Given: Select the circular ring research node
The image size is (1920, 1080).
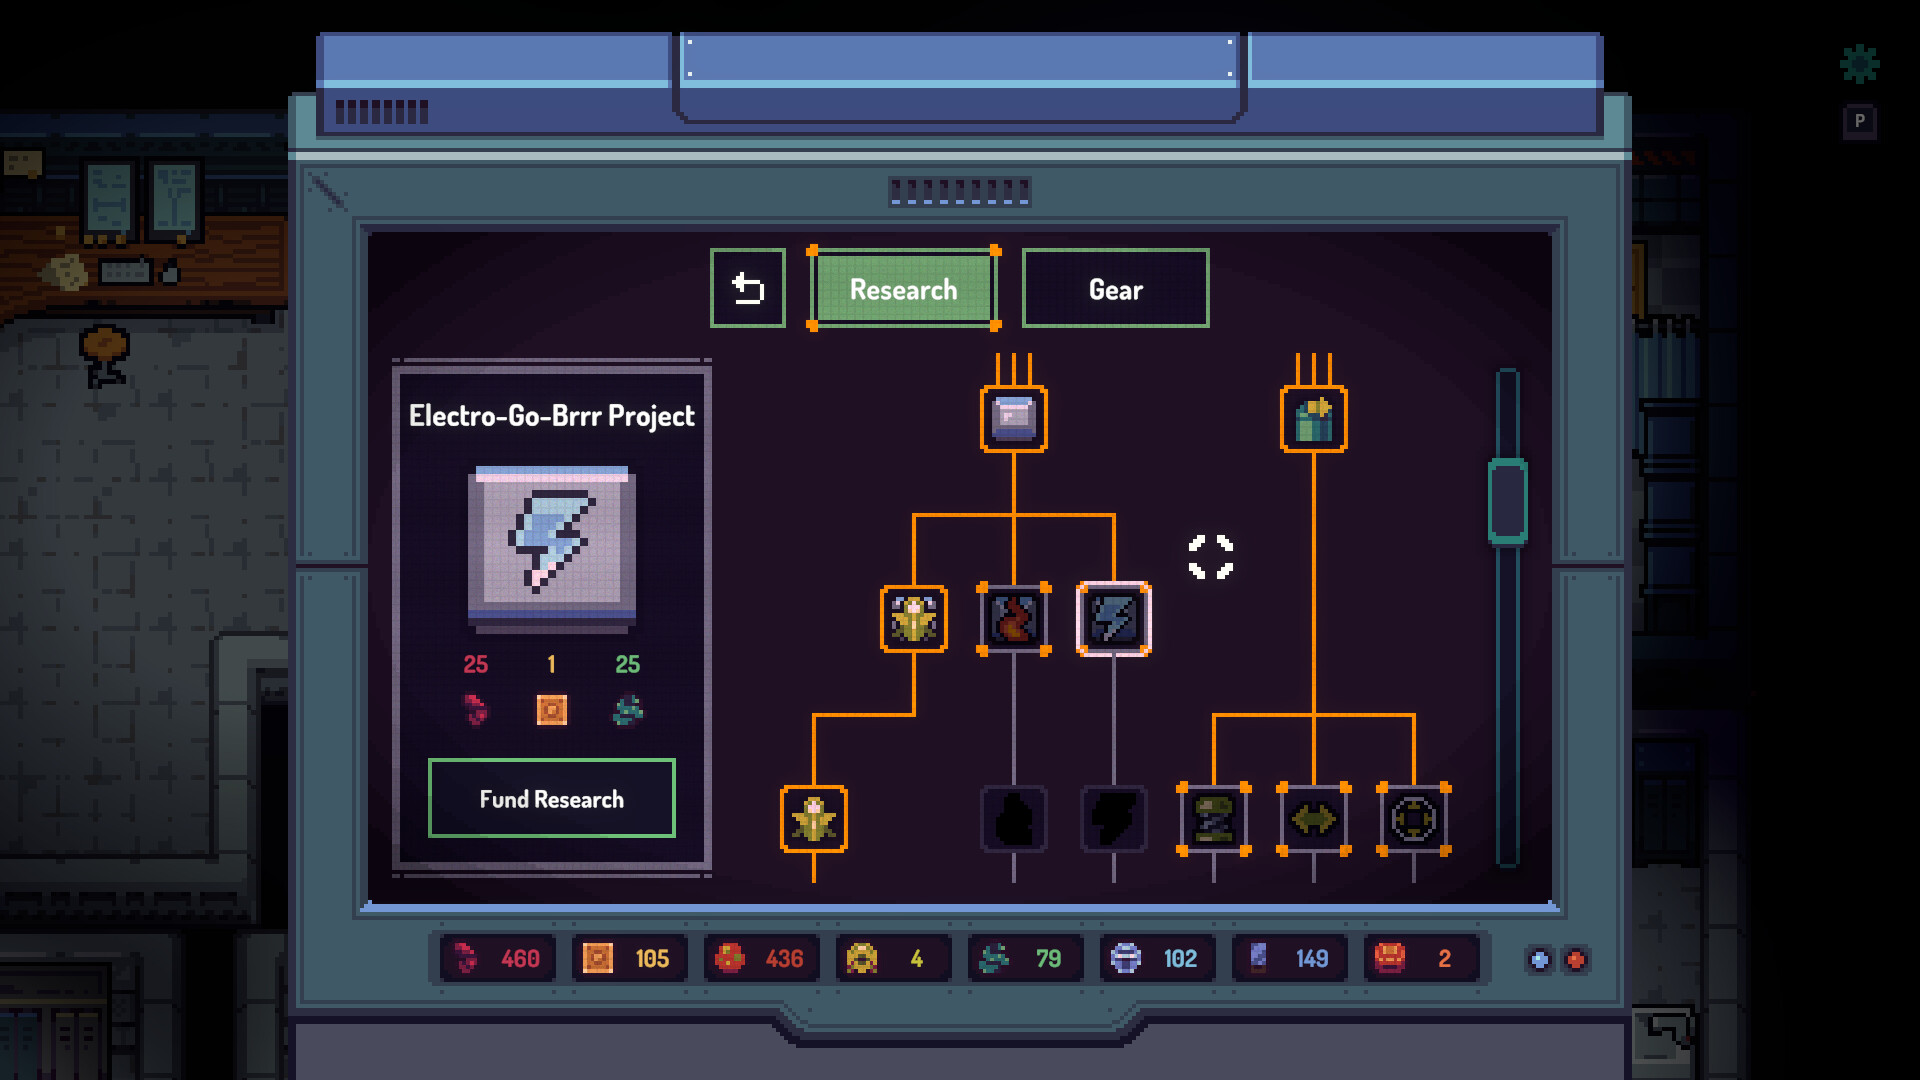Looking at the screenshot, I should coord(1411,820).
